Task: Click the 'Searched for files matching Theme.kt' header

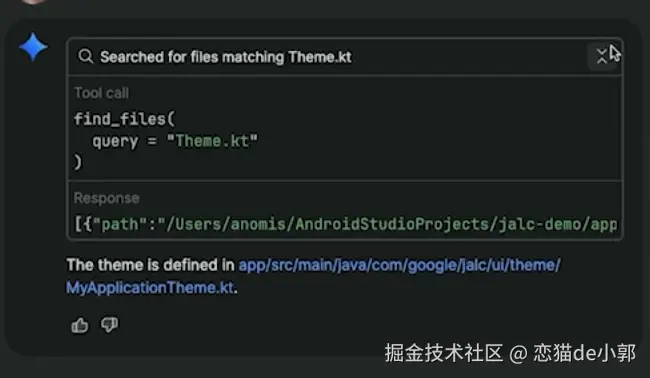Action: tap(226, 57)
